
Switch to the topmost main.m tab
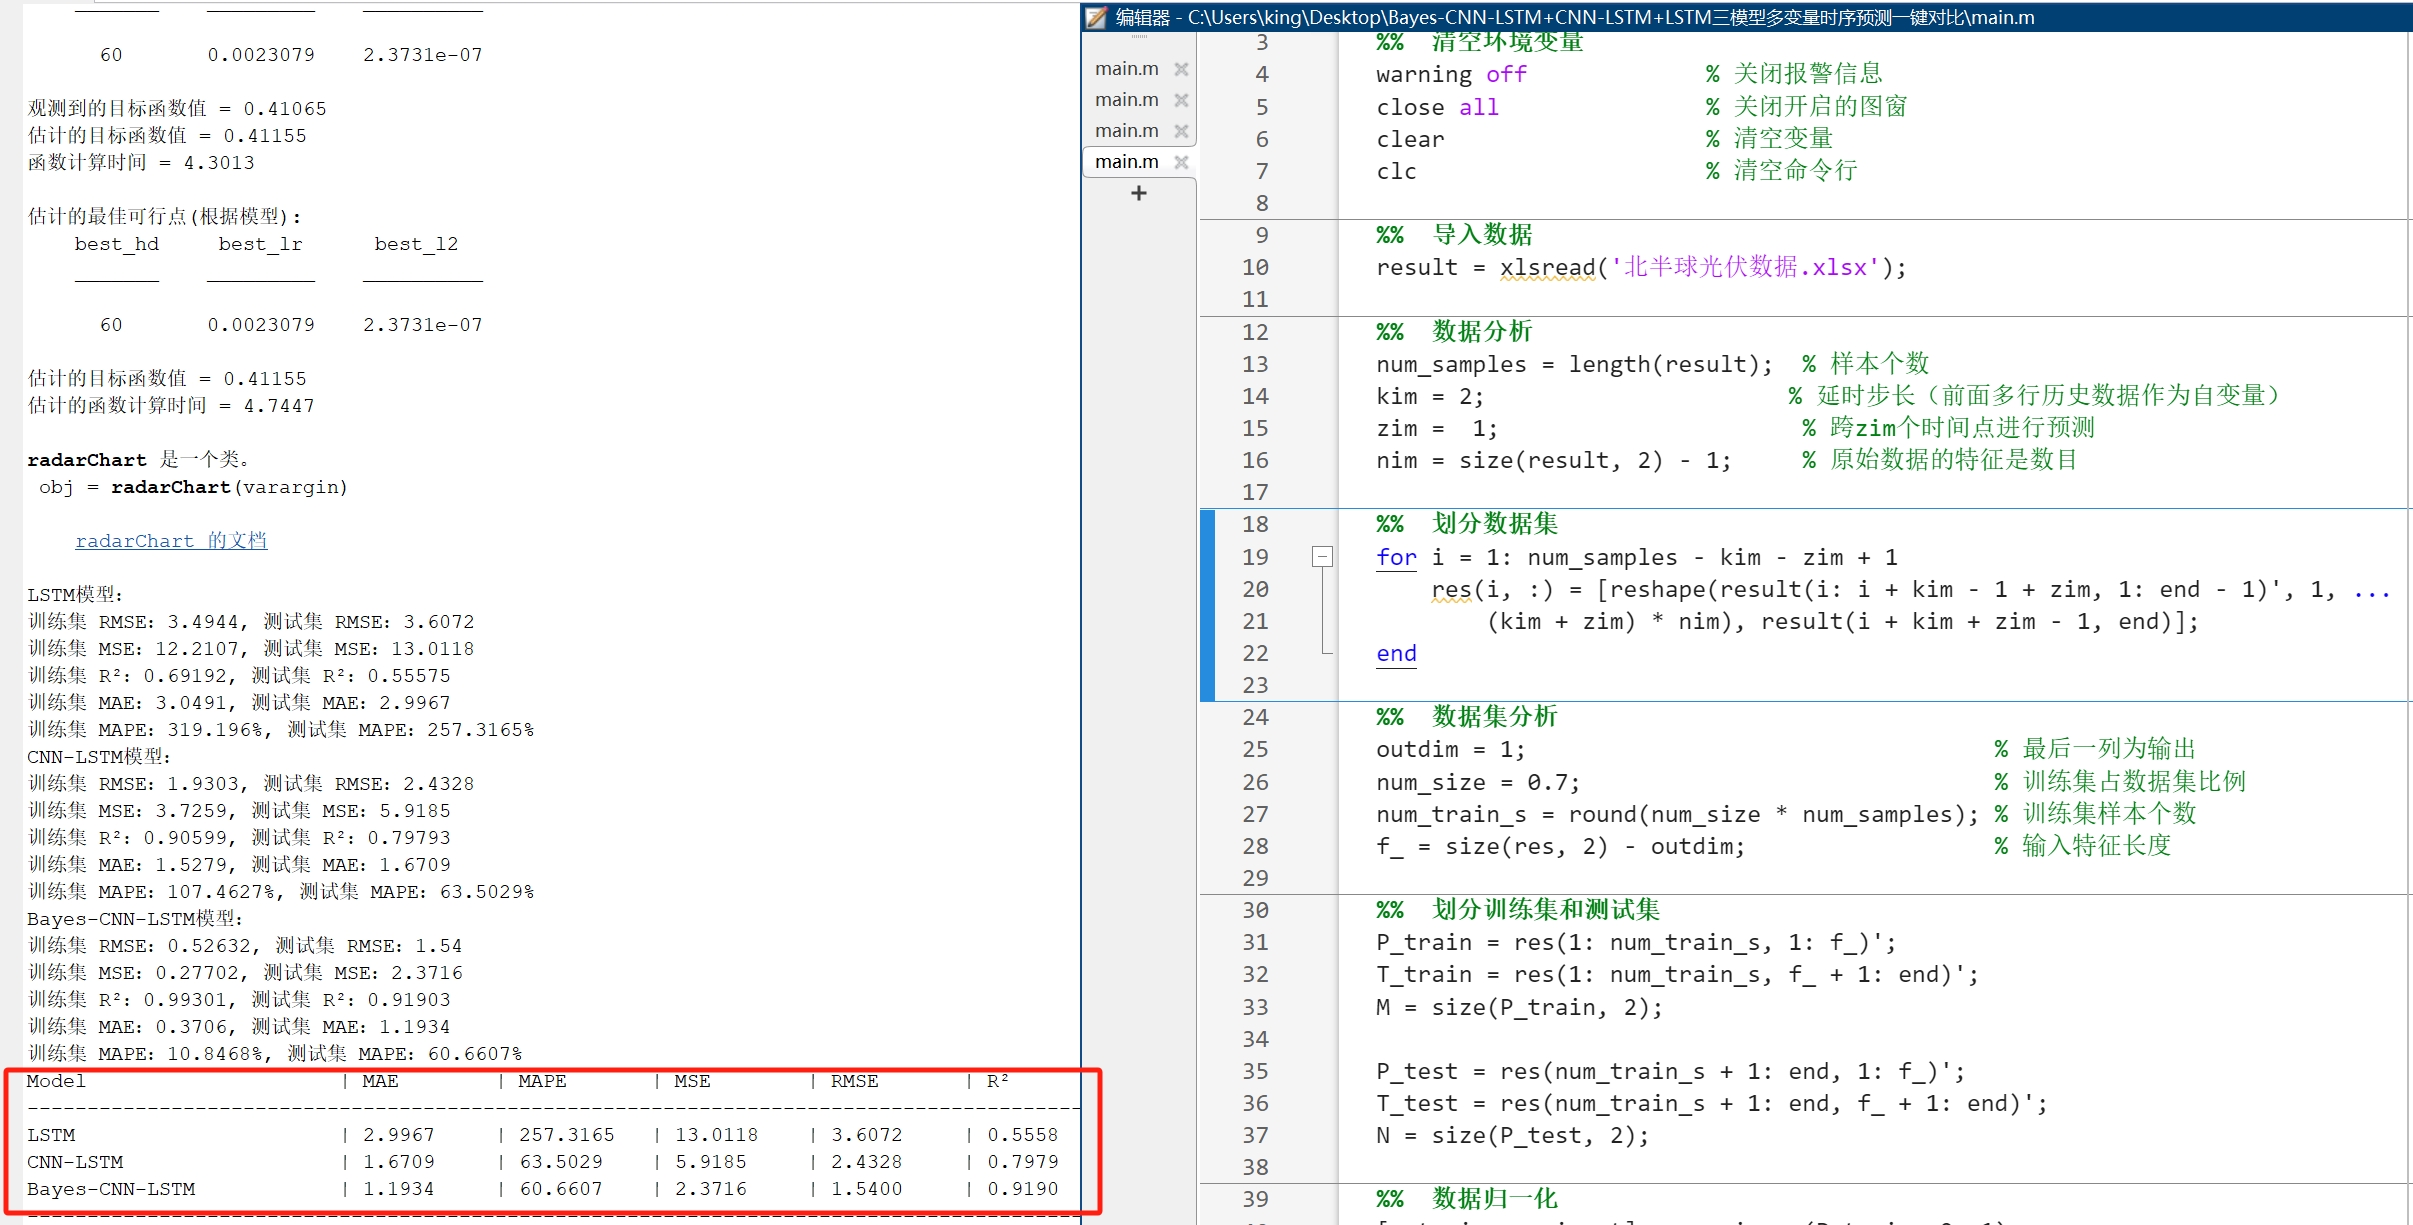(x=1127, y=69)
